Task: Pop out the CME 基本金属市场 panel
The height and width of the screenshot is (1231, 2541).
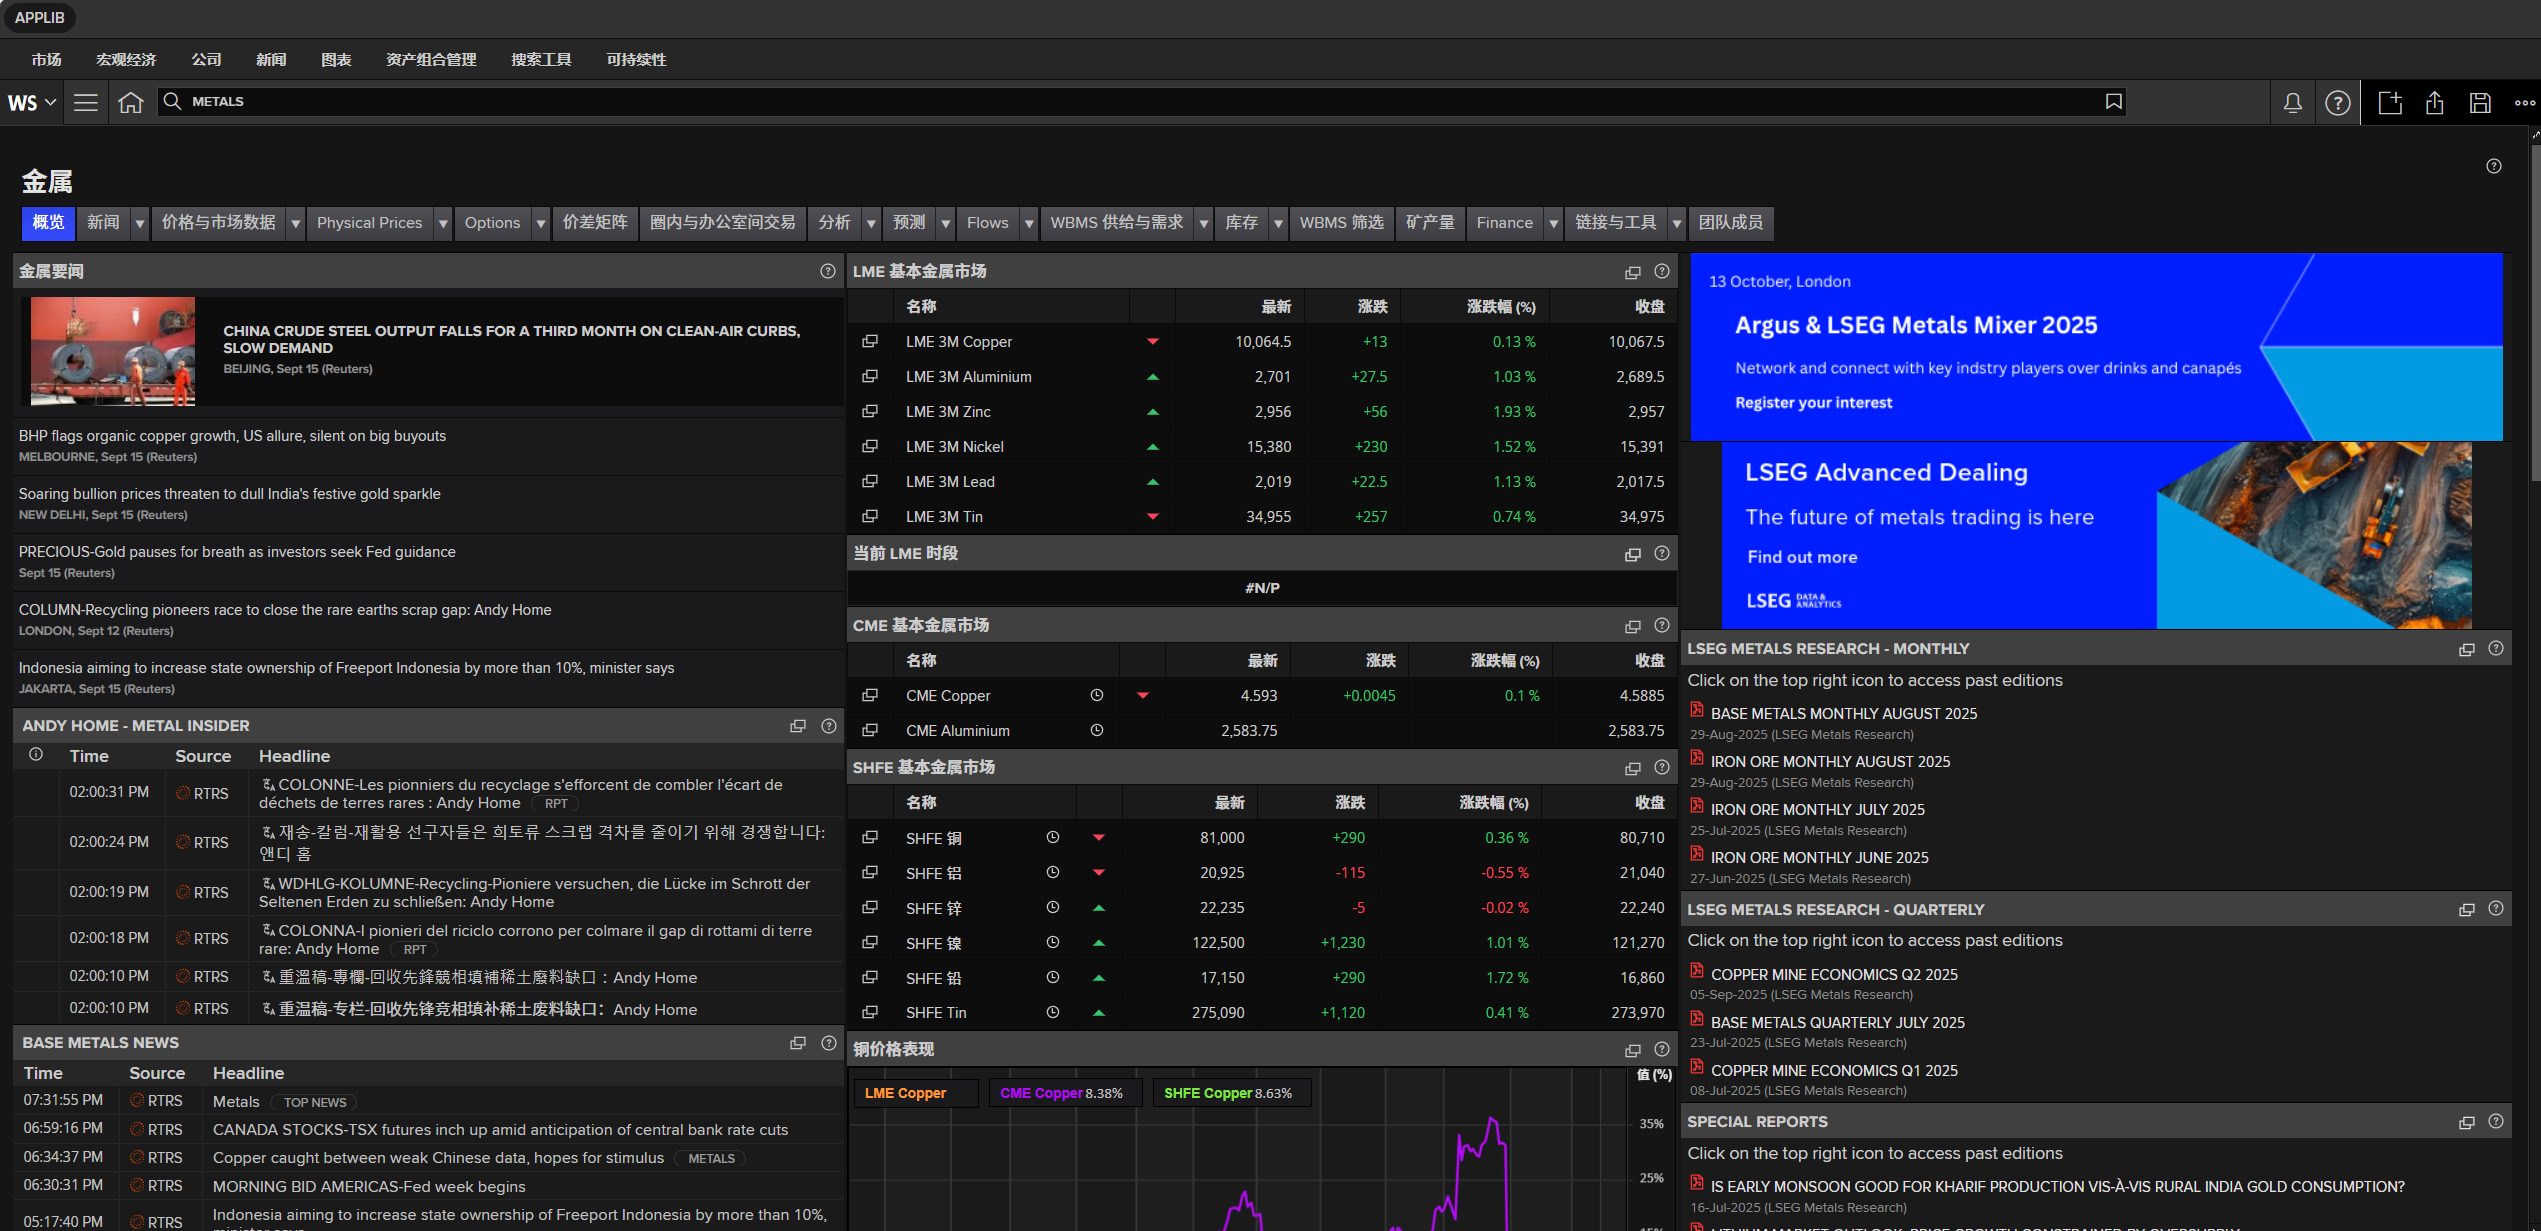Action: pyautogui.click(x=1632, y=626)
